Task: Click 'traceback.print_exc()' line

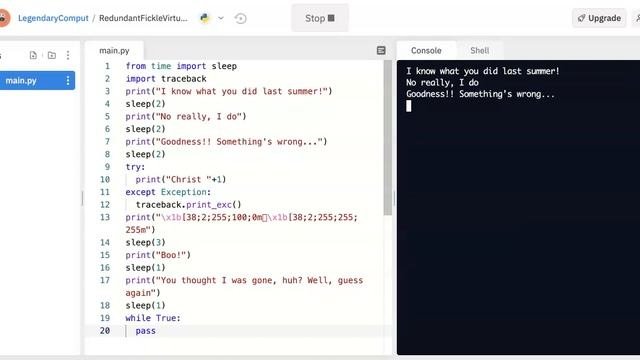Action: [189, 204]
